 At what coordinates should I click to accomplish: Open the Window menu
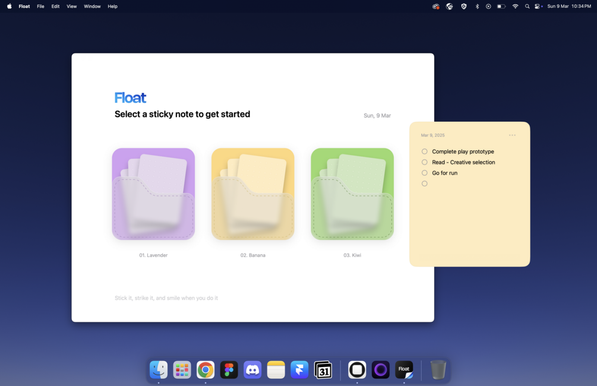tap(92, 6)
